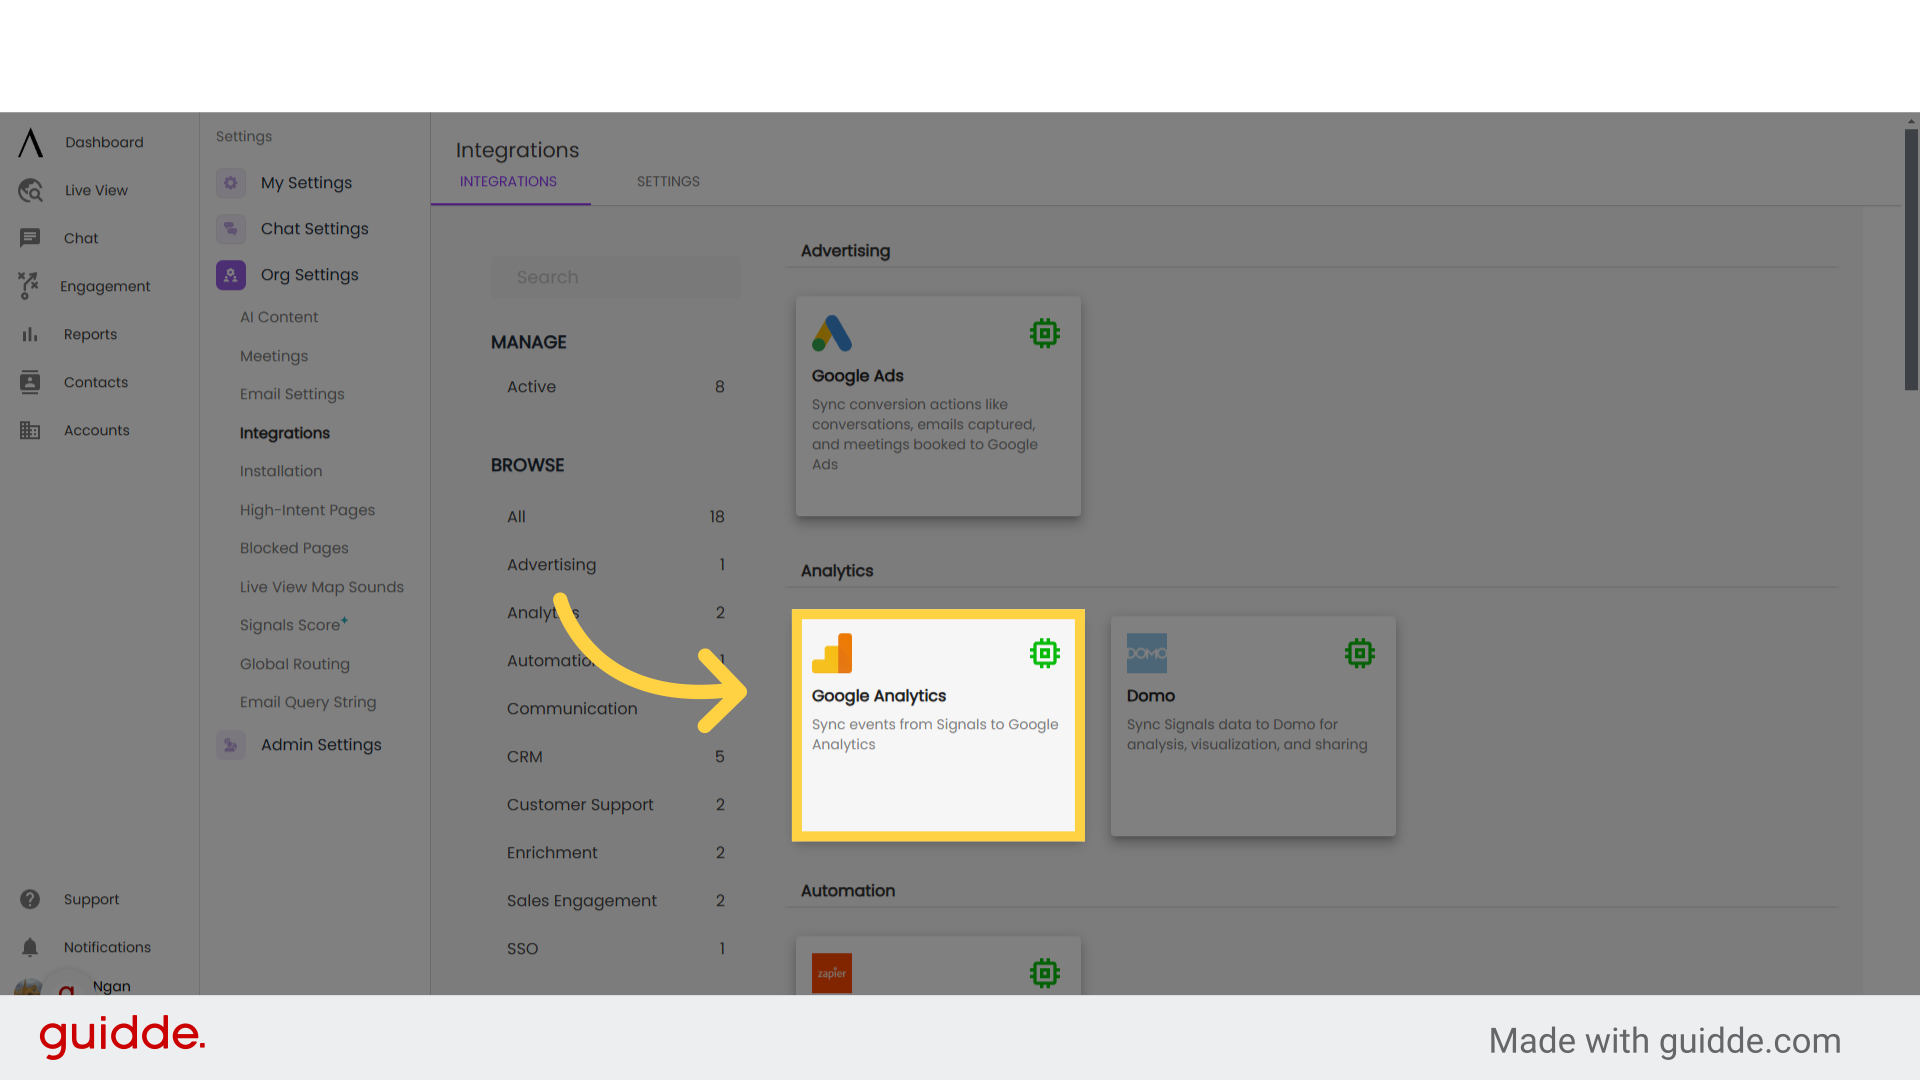
Task: Go to Reports section
Action: click(x=90, y=334)
